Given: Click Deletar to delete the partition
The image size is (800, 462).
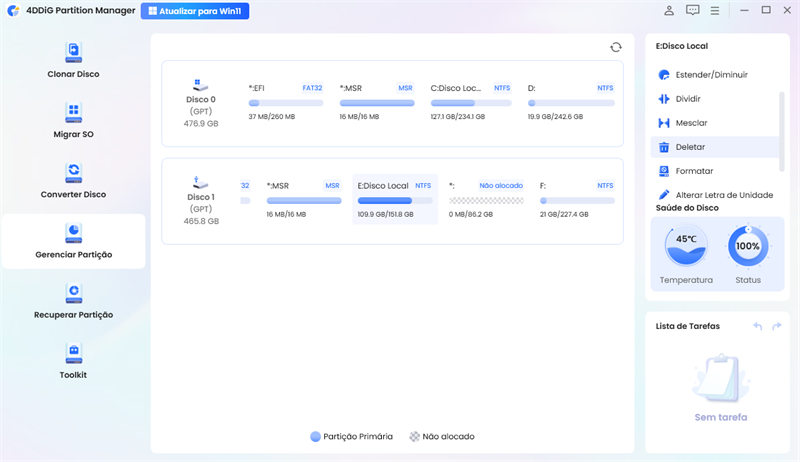Looking at the screenshot, I should click(690, 147).
